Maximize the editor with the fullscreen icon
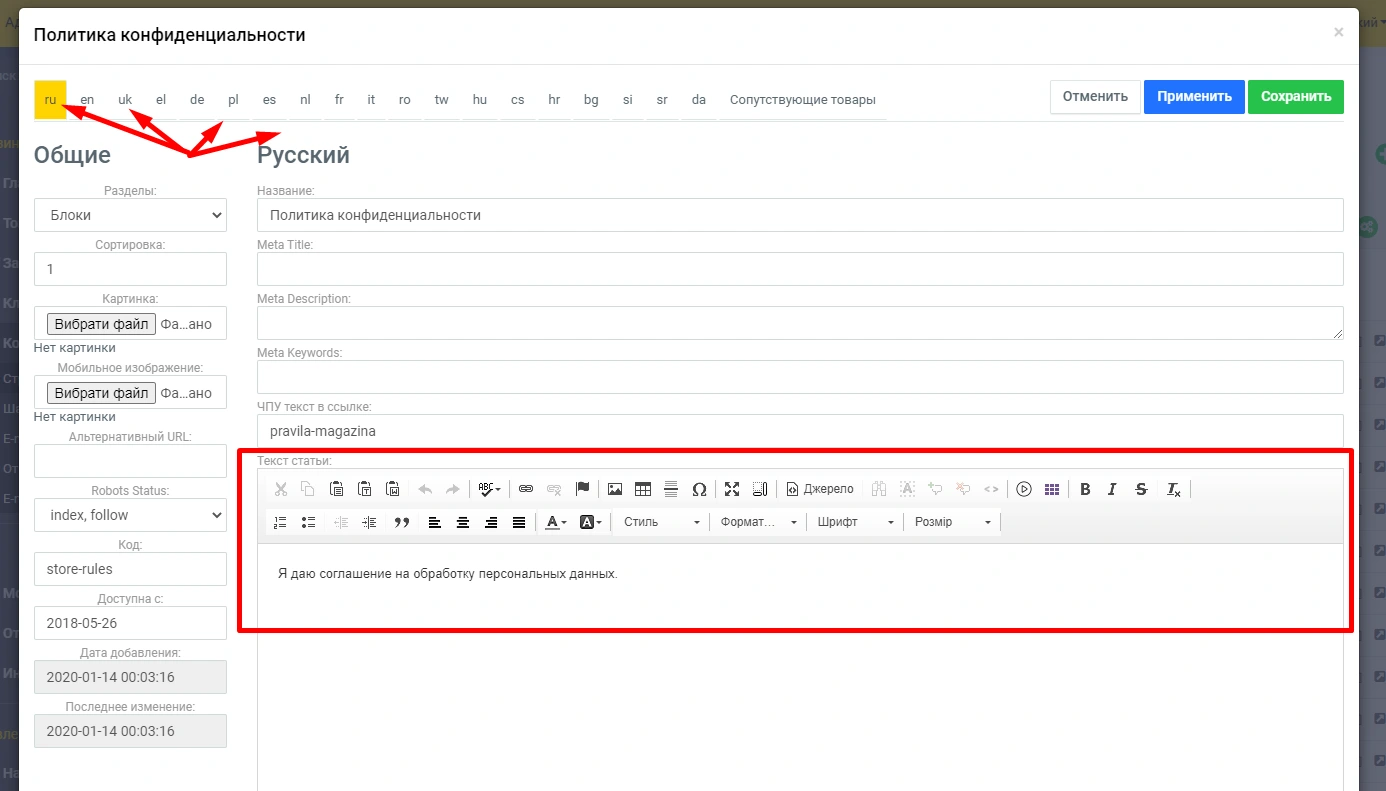This screenshot has width=1386, height=791. (x=732, y=489)
